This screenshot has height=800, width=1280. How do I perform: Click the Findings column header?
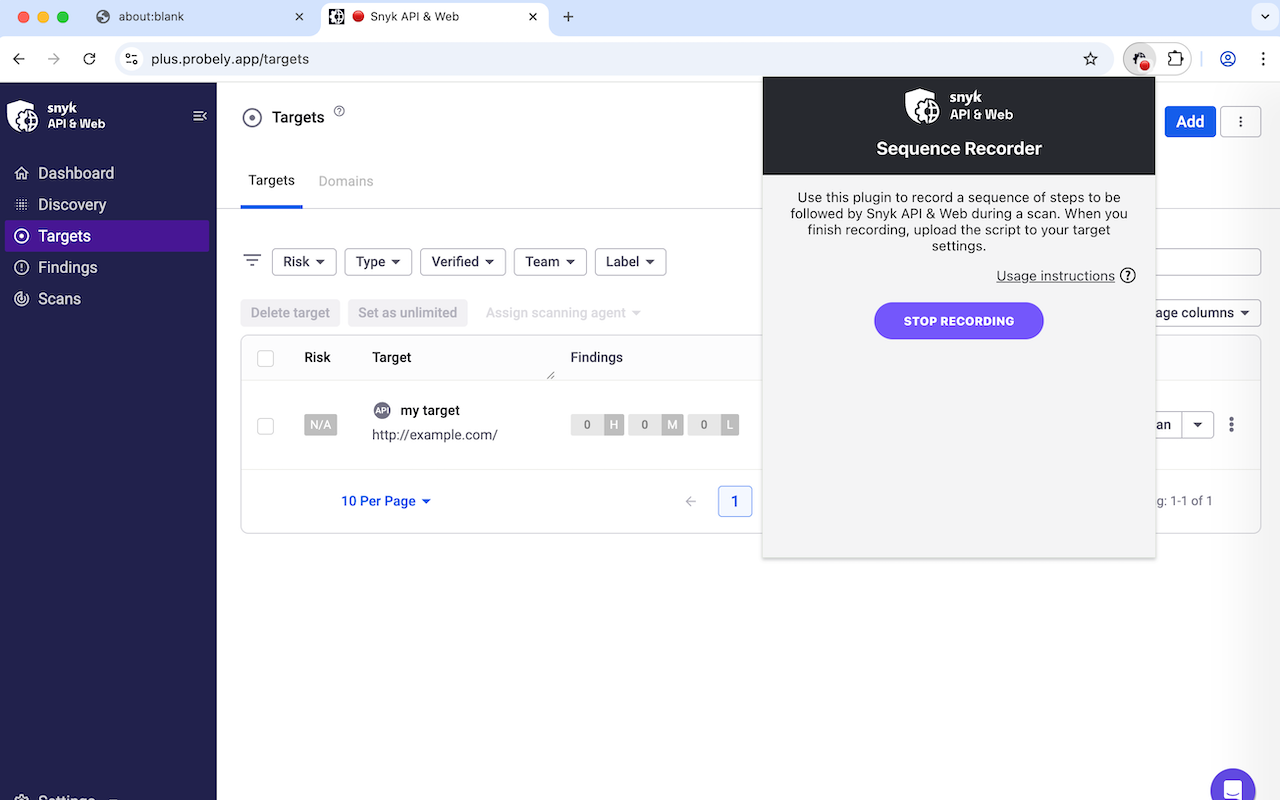597,357
